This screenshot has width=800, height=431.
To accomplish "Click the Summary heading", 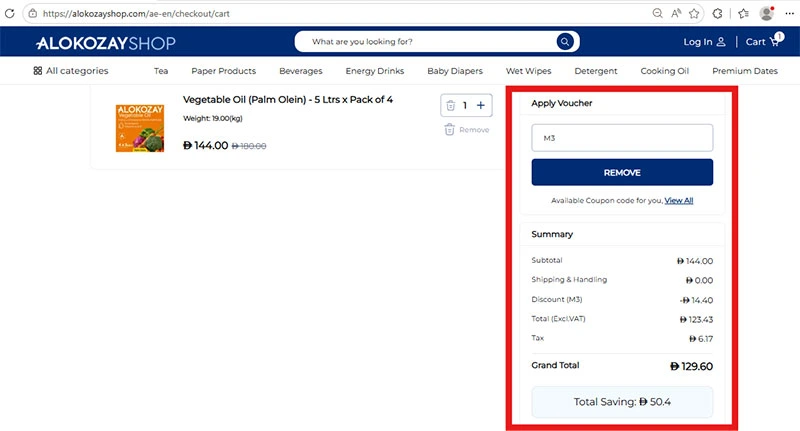I will tap(552, 234).
